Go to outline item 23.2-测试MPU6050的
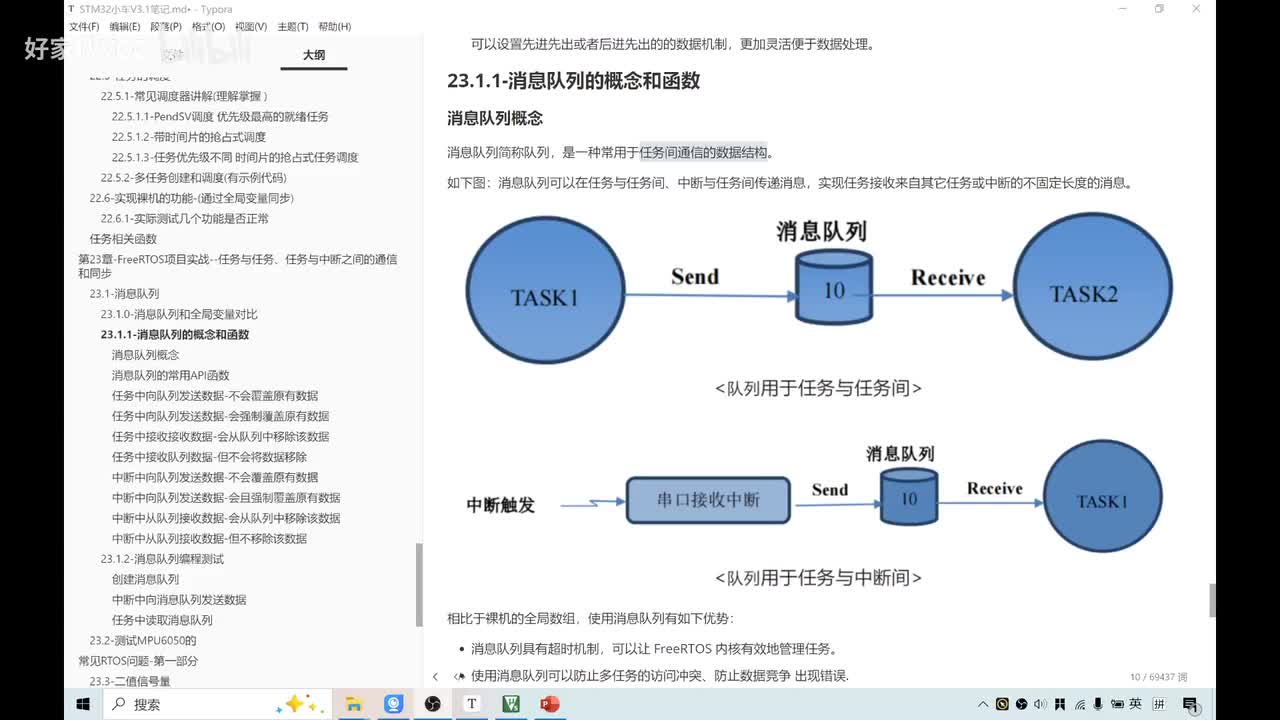Screen dimensions: 1280x720 click(x=143, y=641)
